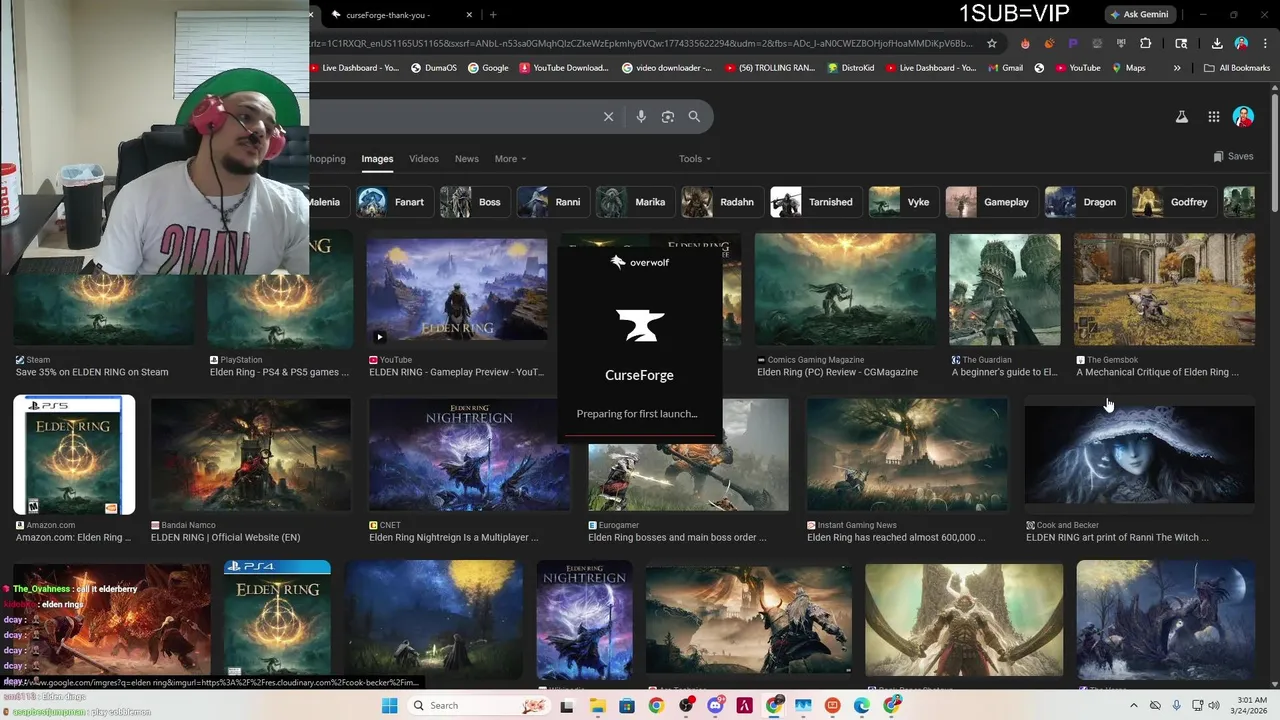Bookmark this page with the star icon
The width and height of the screenshot is (1280, 720).
click(992, 43)
